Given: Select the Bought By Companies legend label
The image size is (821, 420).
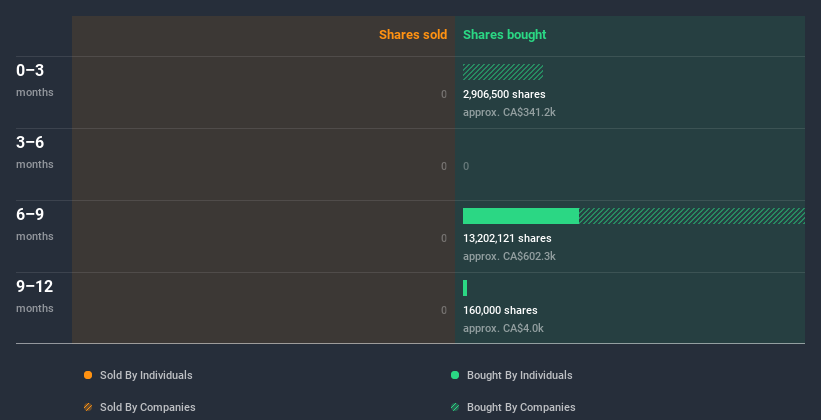Looking at the screenshot, I should 521,407.
